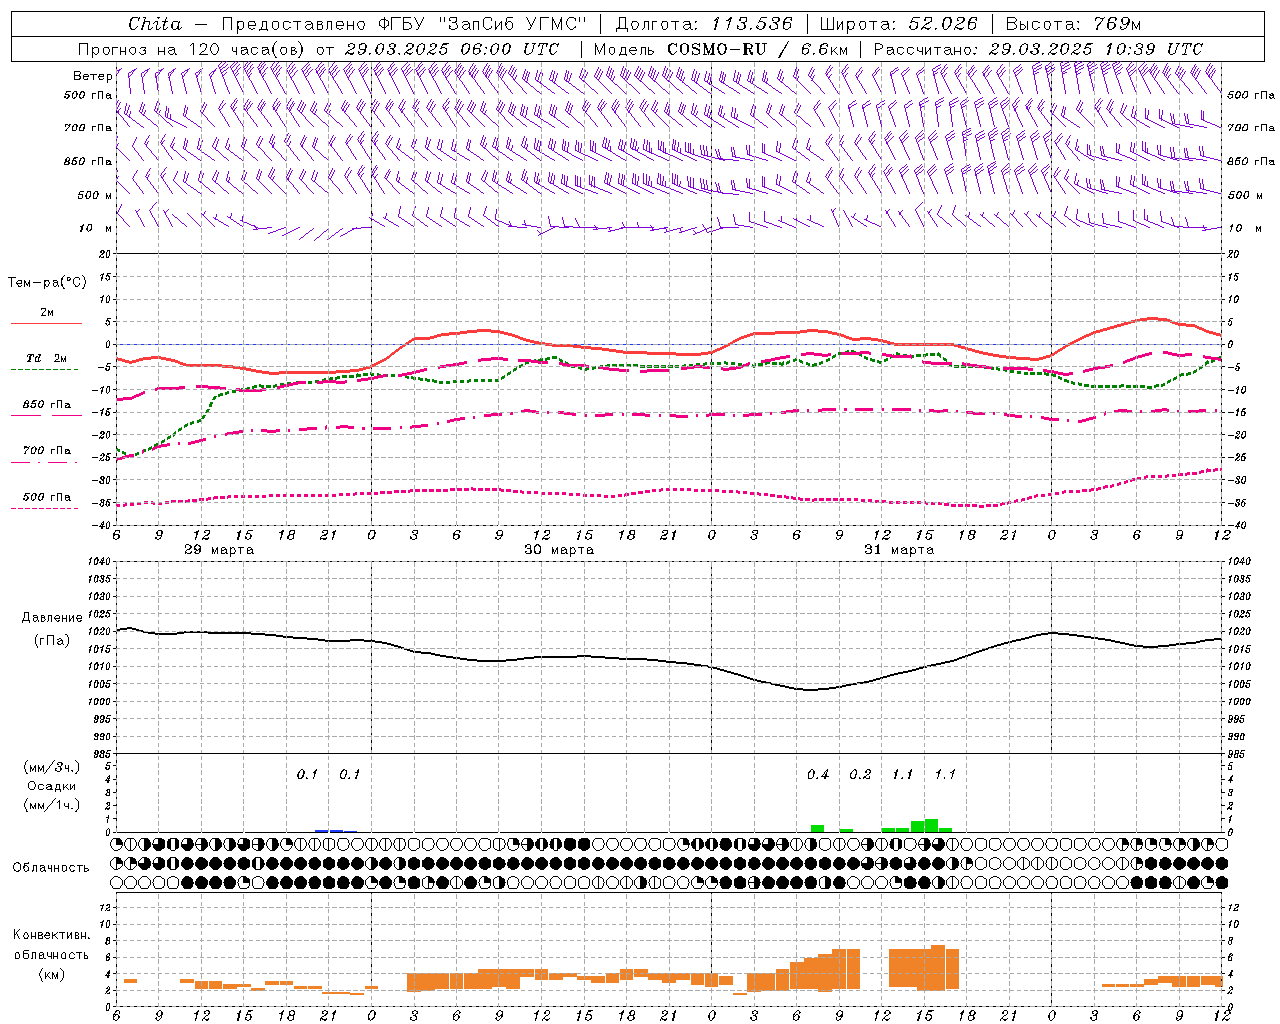The width and height of the screenshot is (1280, 1024).
Task: Click the "Высота: 769м" header value
Action: [x=1073, y=24]
